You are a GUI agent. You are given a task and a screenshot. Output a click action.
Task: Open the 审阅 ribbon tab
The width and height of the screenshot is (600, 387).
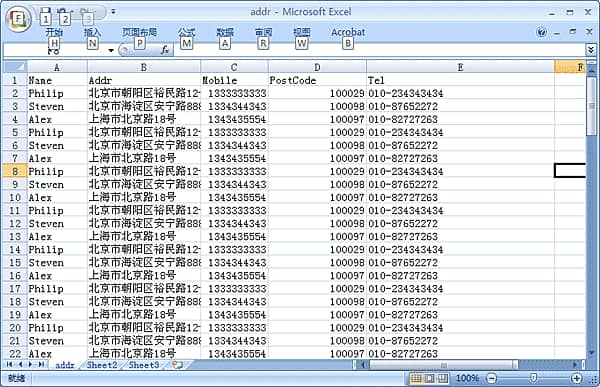263,32
